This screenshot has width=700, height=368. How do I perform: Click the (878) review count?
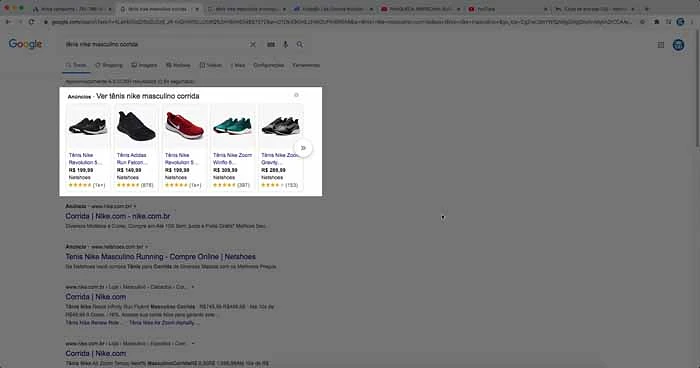[x=147, y=185]
